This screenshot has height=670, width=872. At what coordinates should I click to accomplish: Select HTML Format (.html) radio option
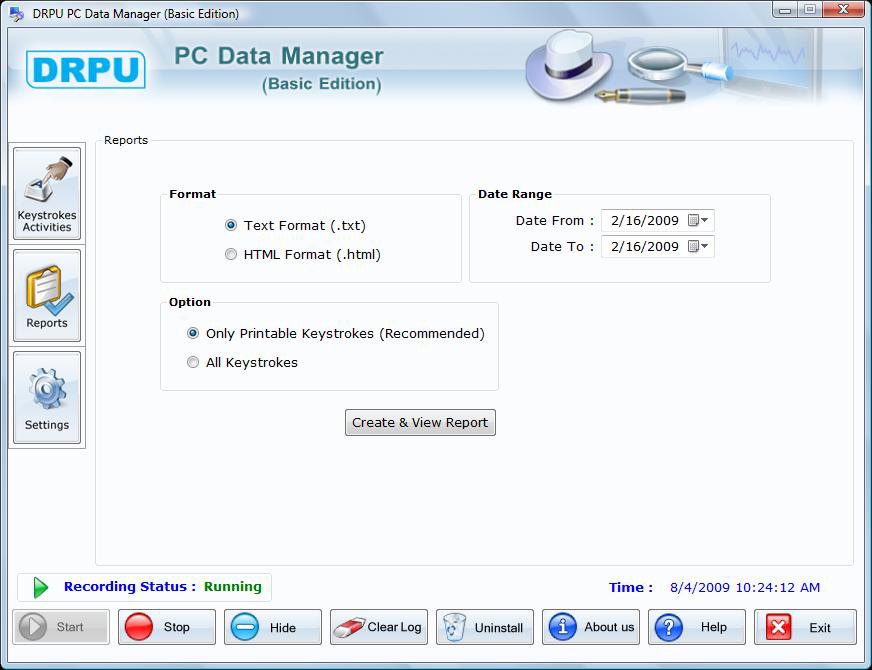point(231,254)
